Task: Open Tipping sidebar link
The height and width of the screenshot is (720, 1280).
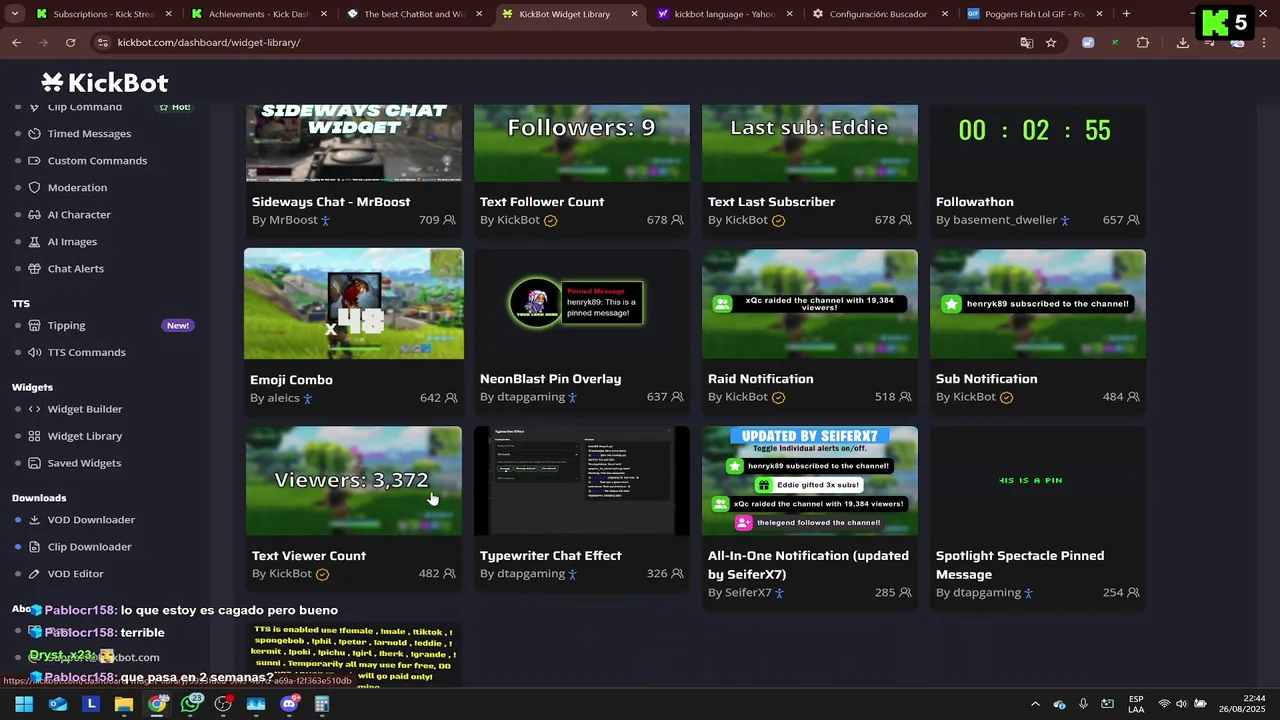Action: pos(66,326)
